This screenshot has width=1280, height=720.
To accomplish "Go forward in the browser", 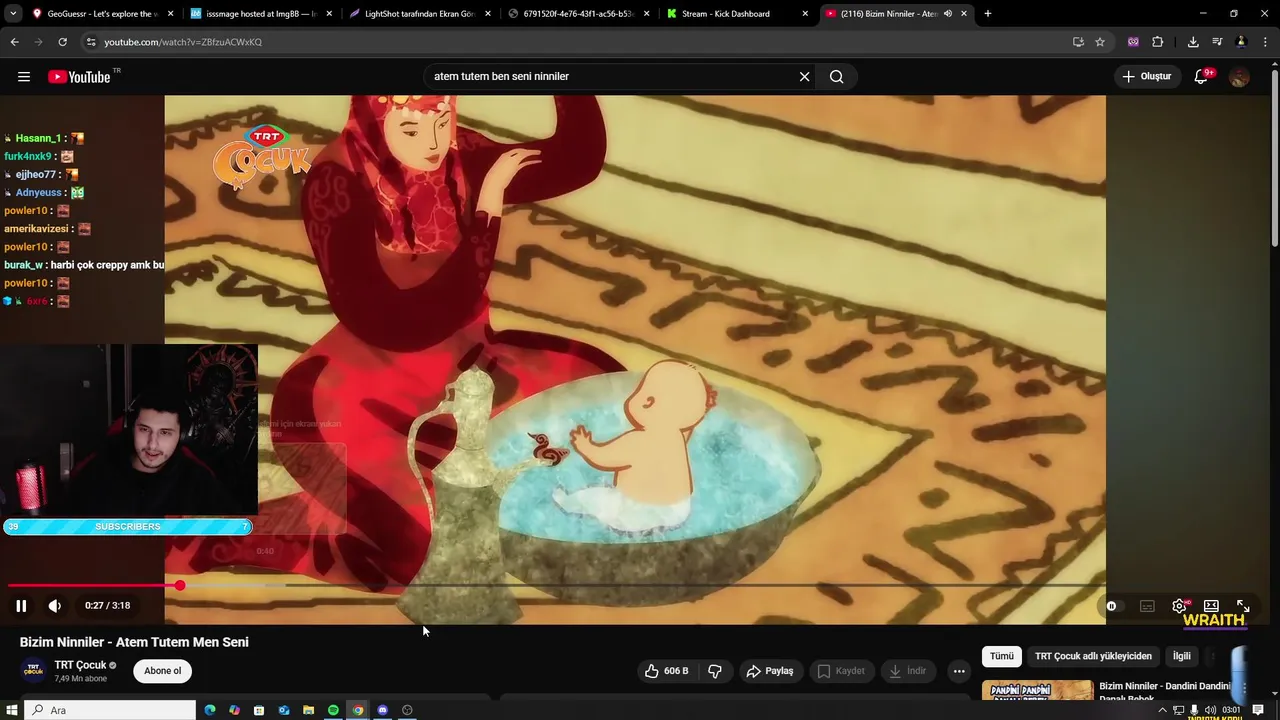I will click(38, 42).
